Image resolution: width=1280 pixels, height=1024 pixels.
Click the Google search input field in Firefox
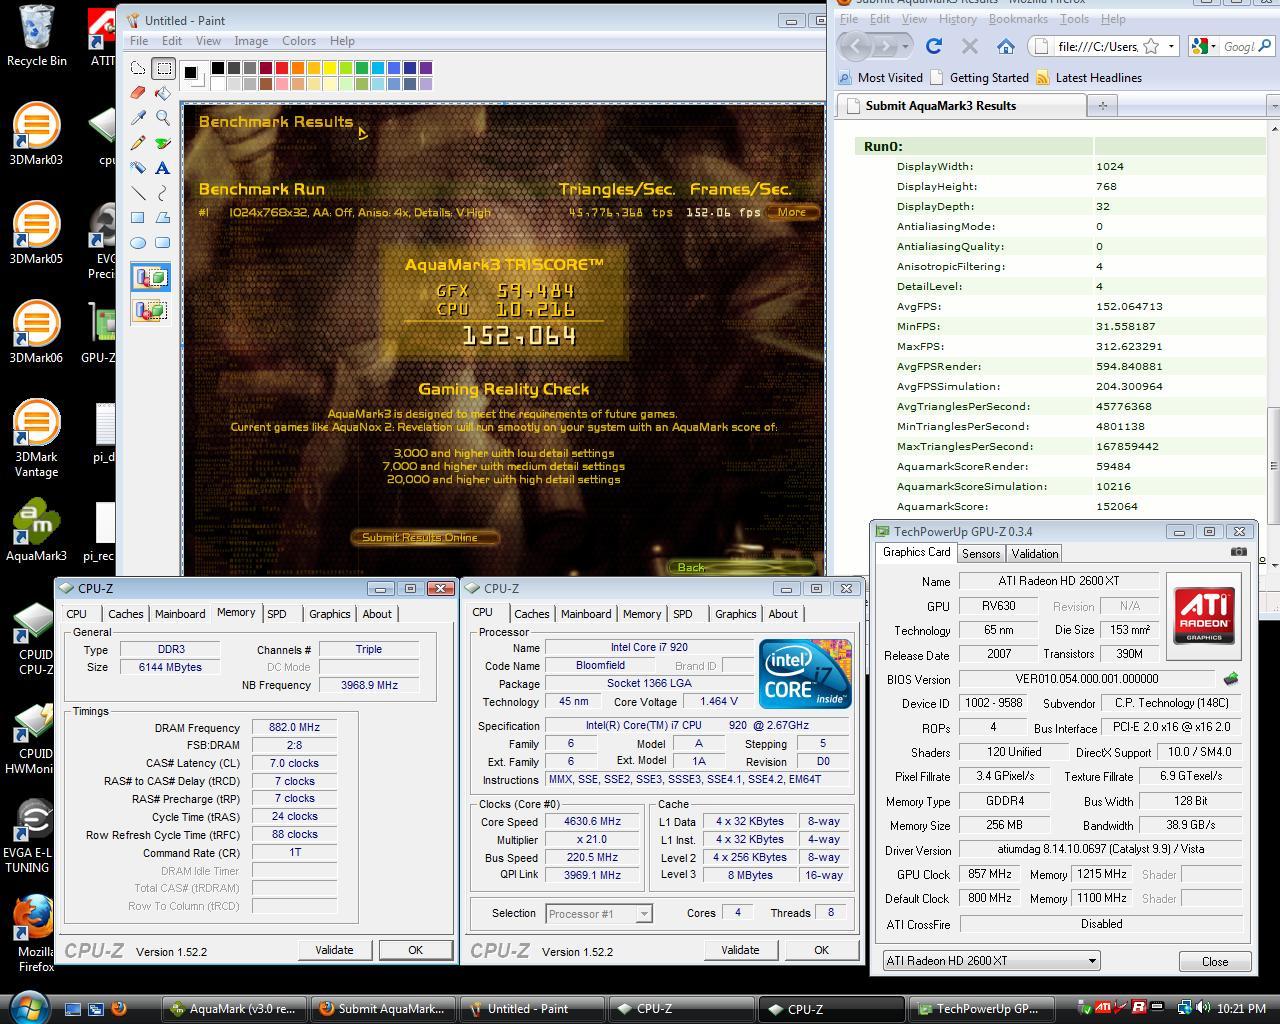coord(1238,46)
